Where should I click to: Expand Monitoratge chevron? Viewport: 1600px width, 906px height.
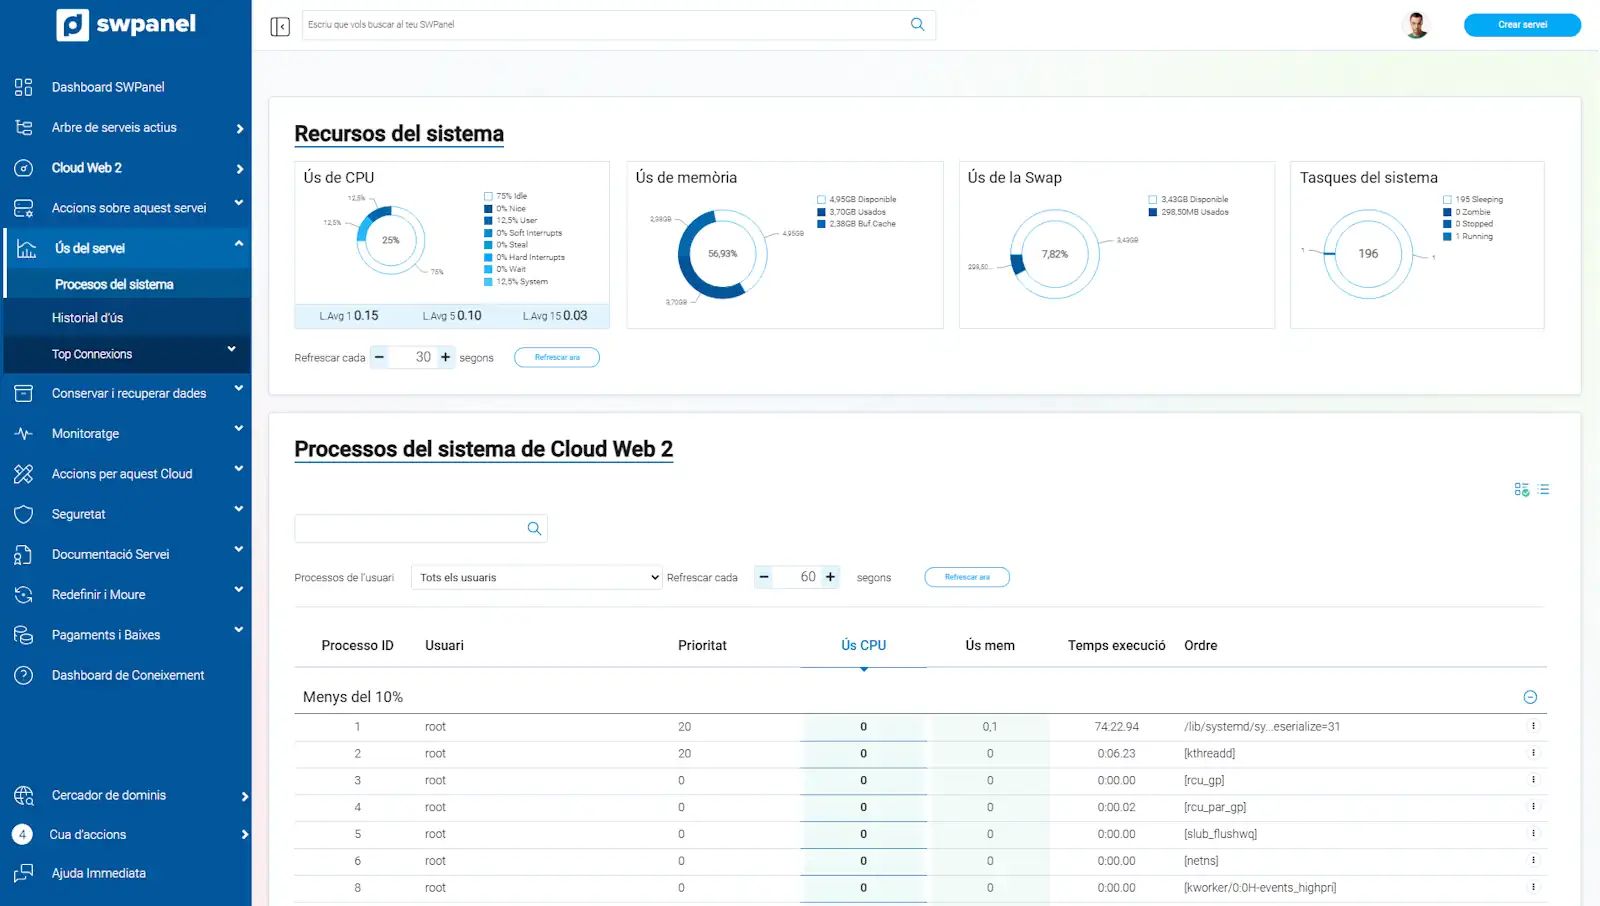point(239,429)
